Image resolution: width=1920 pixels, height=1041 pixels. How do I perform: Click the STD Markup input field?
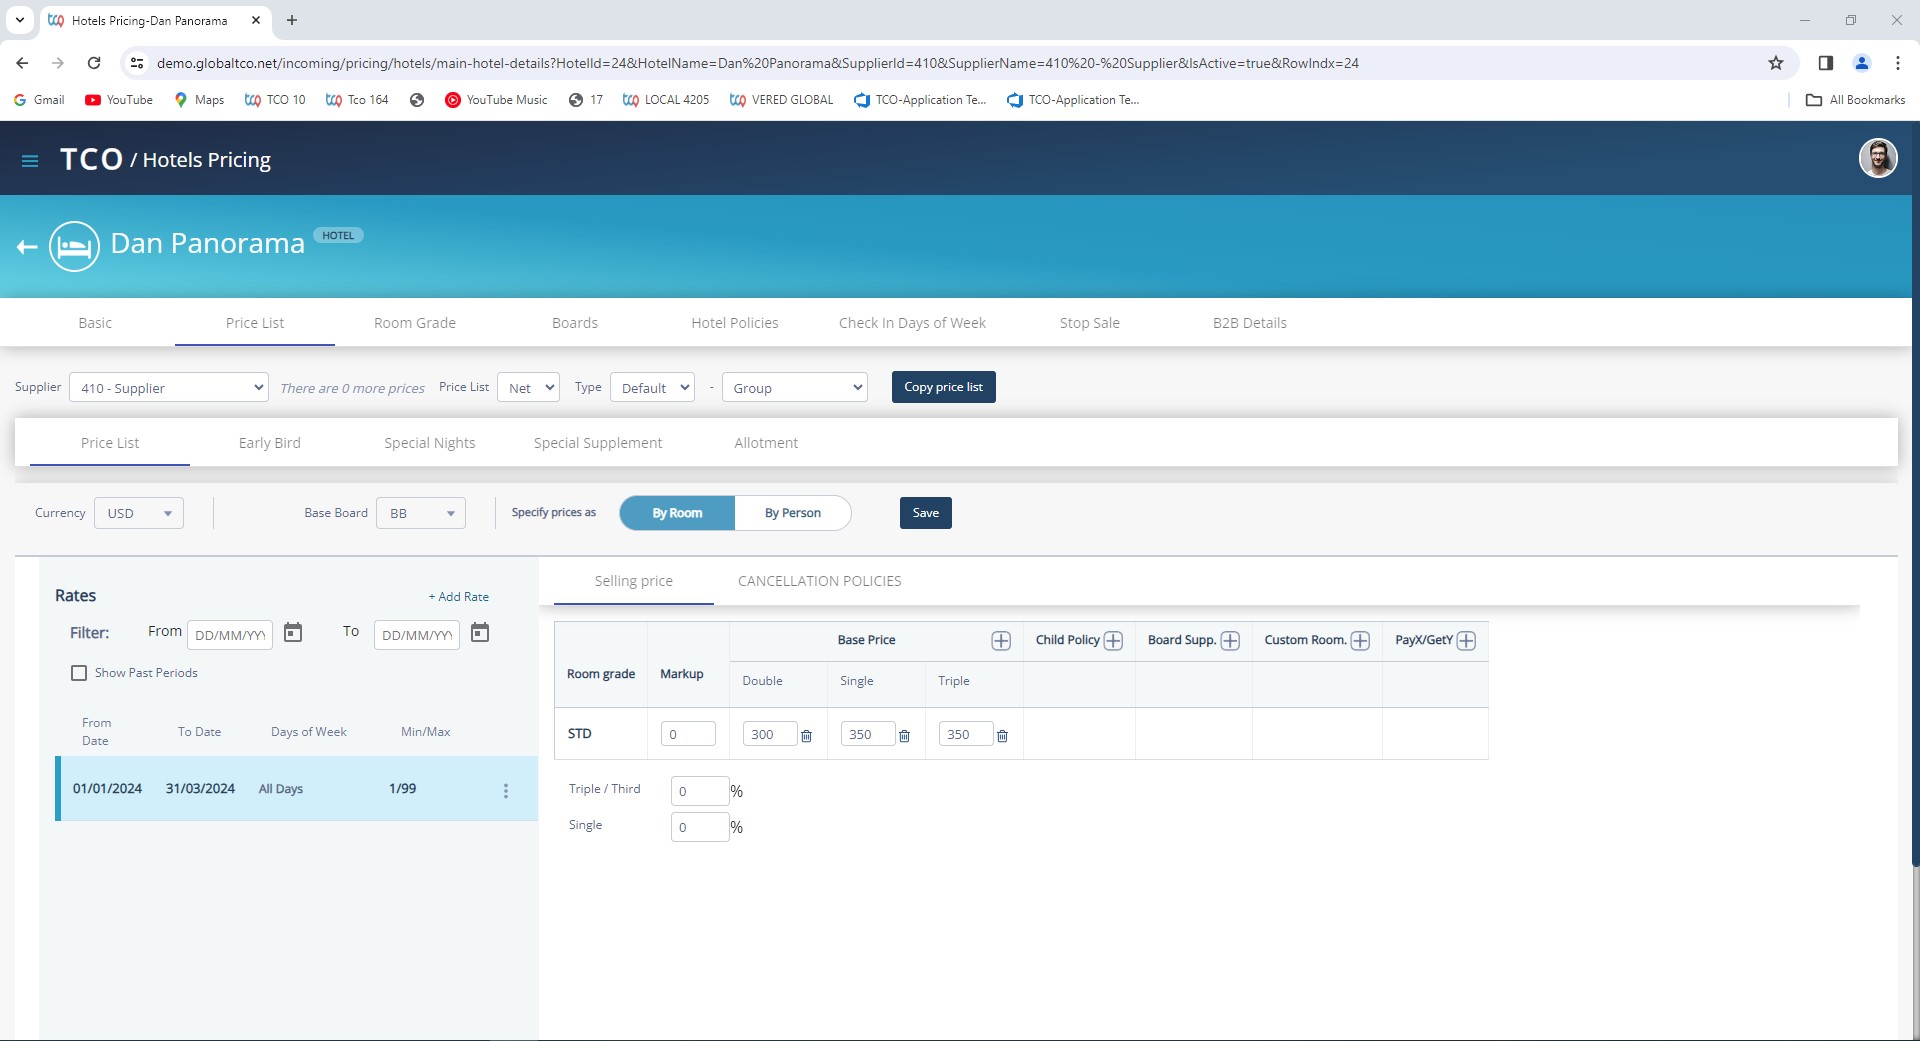tap(688, 734)
